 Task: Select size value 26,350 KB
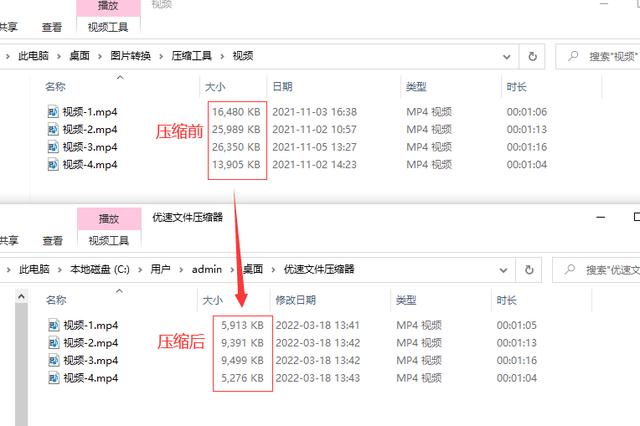tap(236, 146)
